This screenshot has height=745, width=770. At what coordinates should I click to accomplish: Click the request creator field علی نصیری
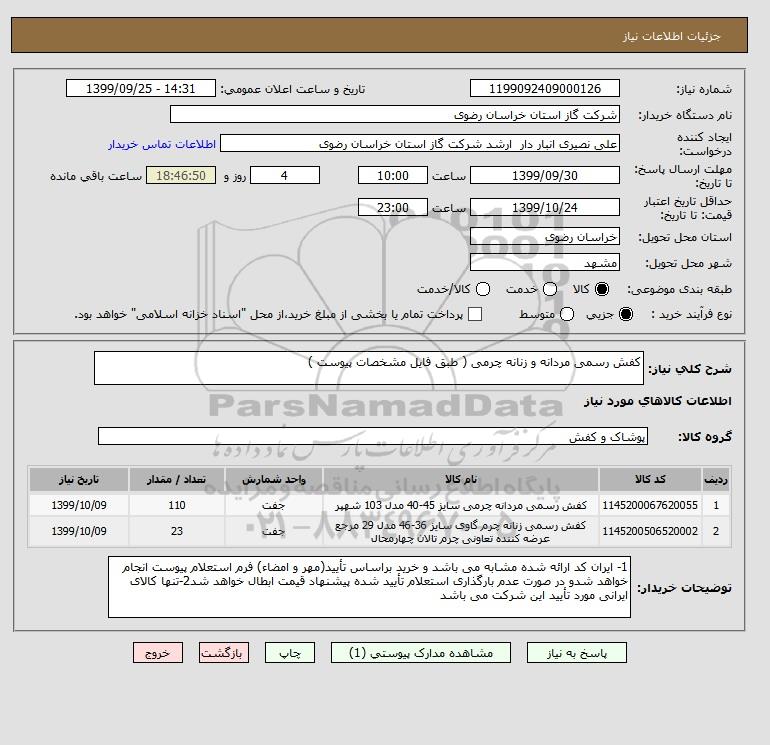point(420,144)
